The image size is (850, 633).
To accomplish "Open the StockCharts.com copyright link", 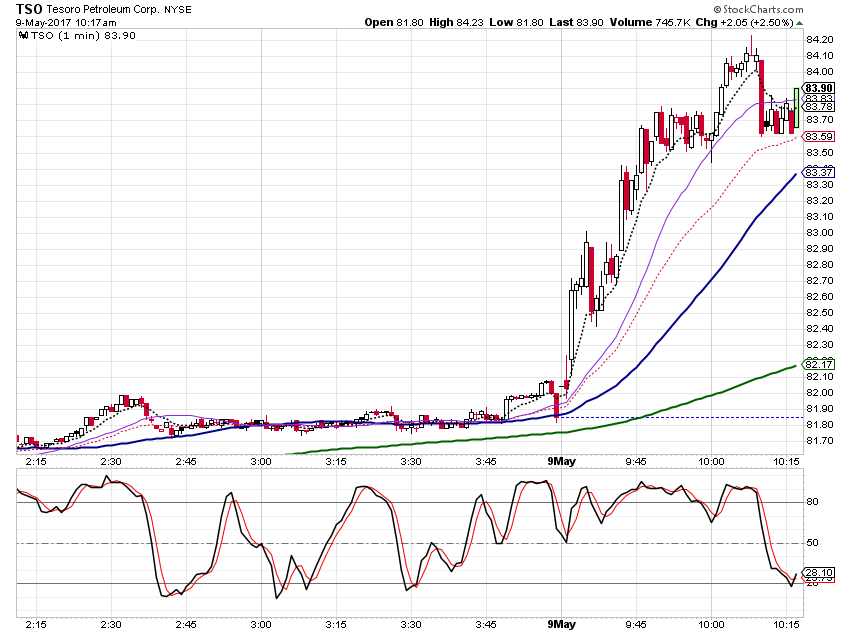I will pos(758,9).
